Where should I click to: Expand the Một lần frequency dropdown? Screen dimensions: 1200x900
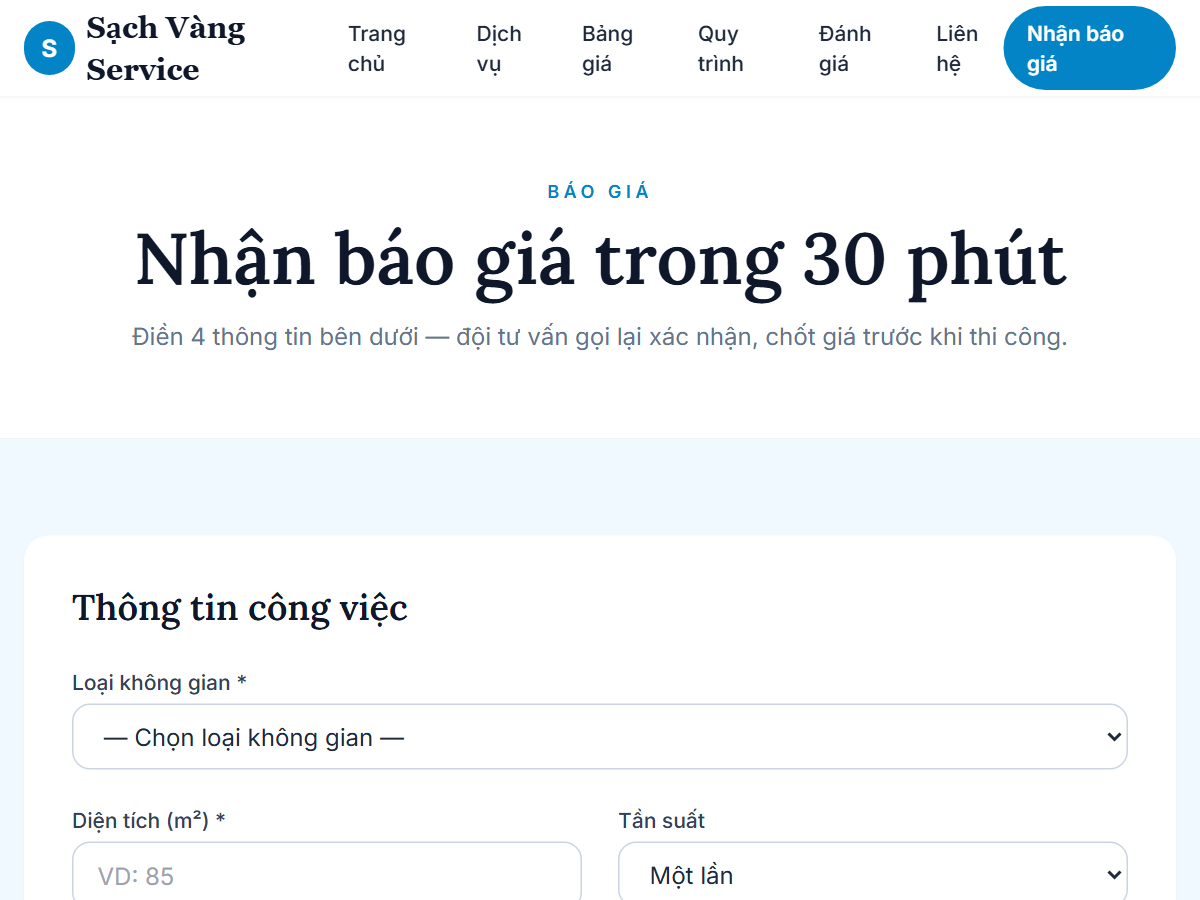click(873, 872)
